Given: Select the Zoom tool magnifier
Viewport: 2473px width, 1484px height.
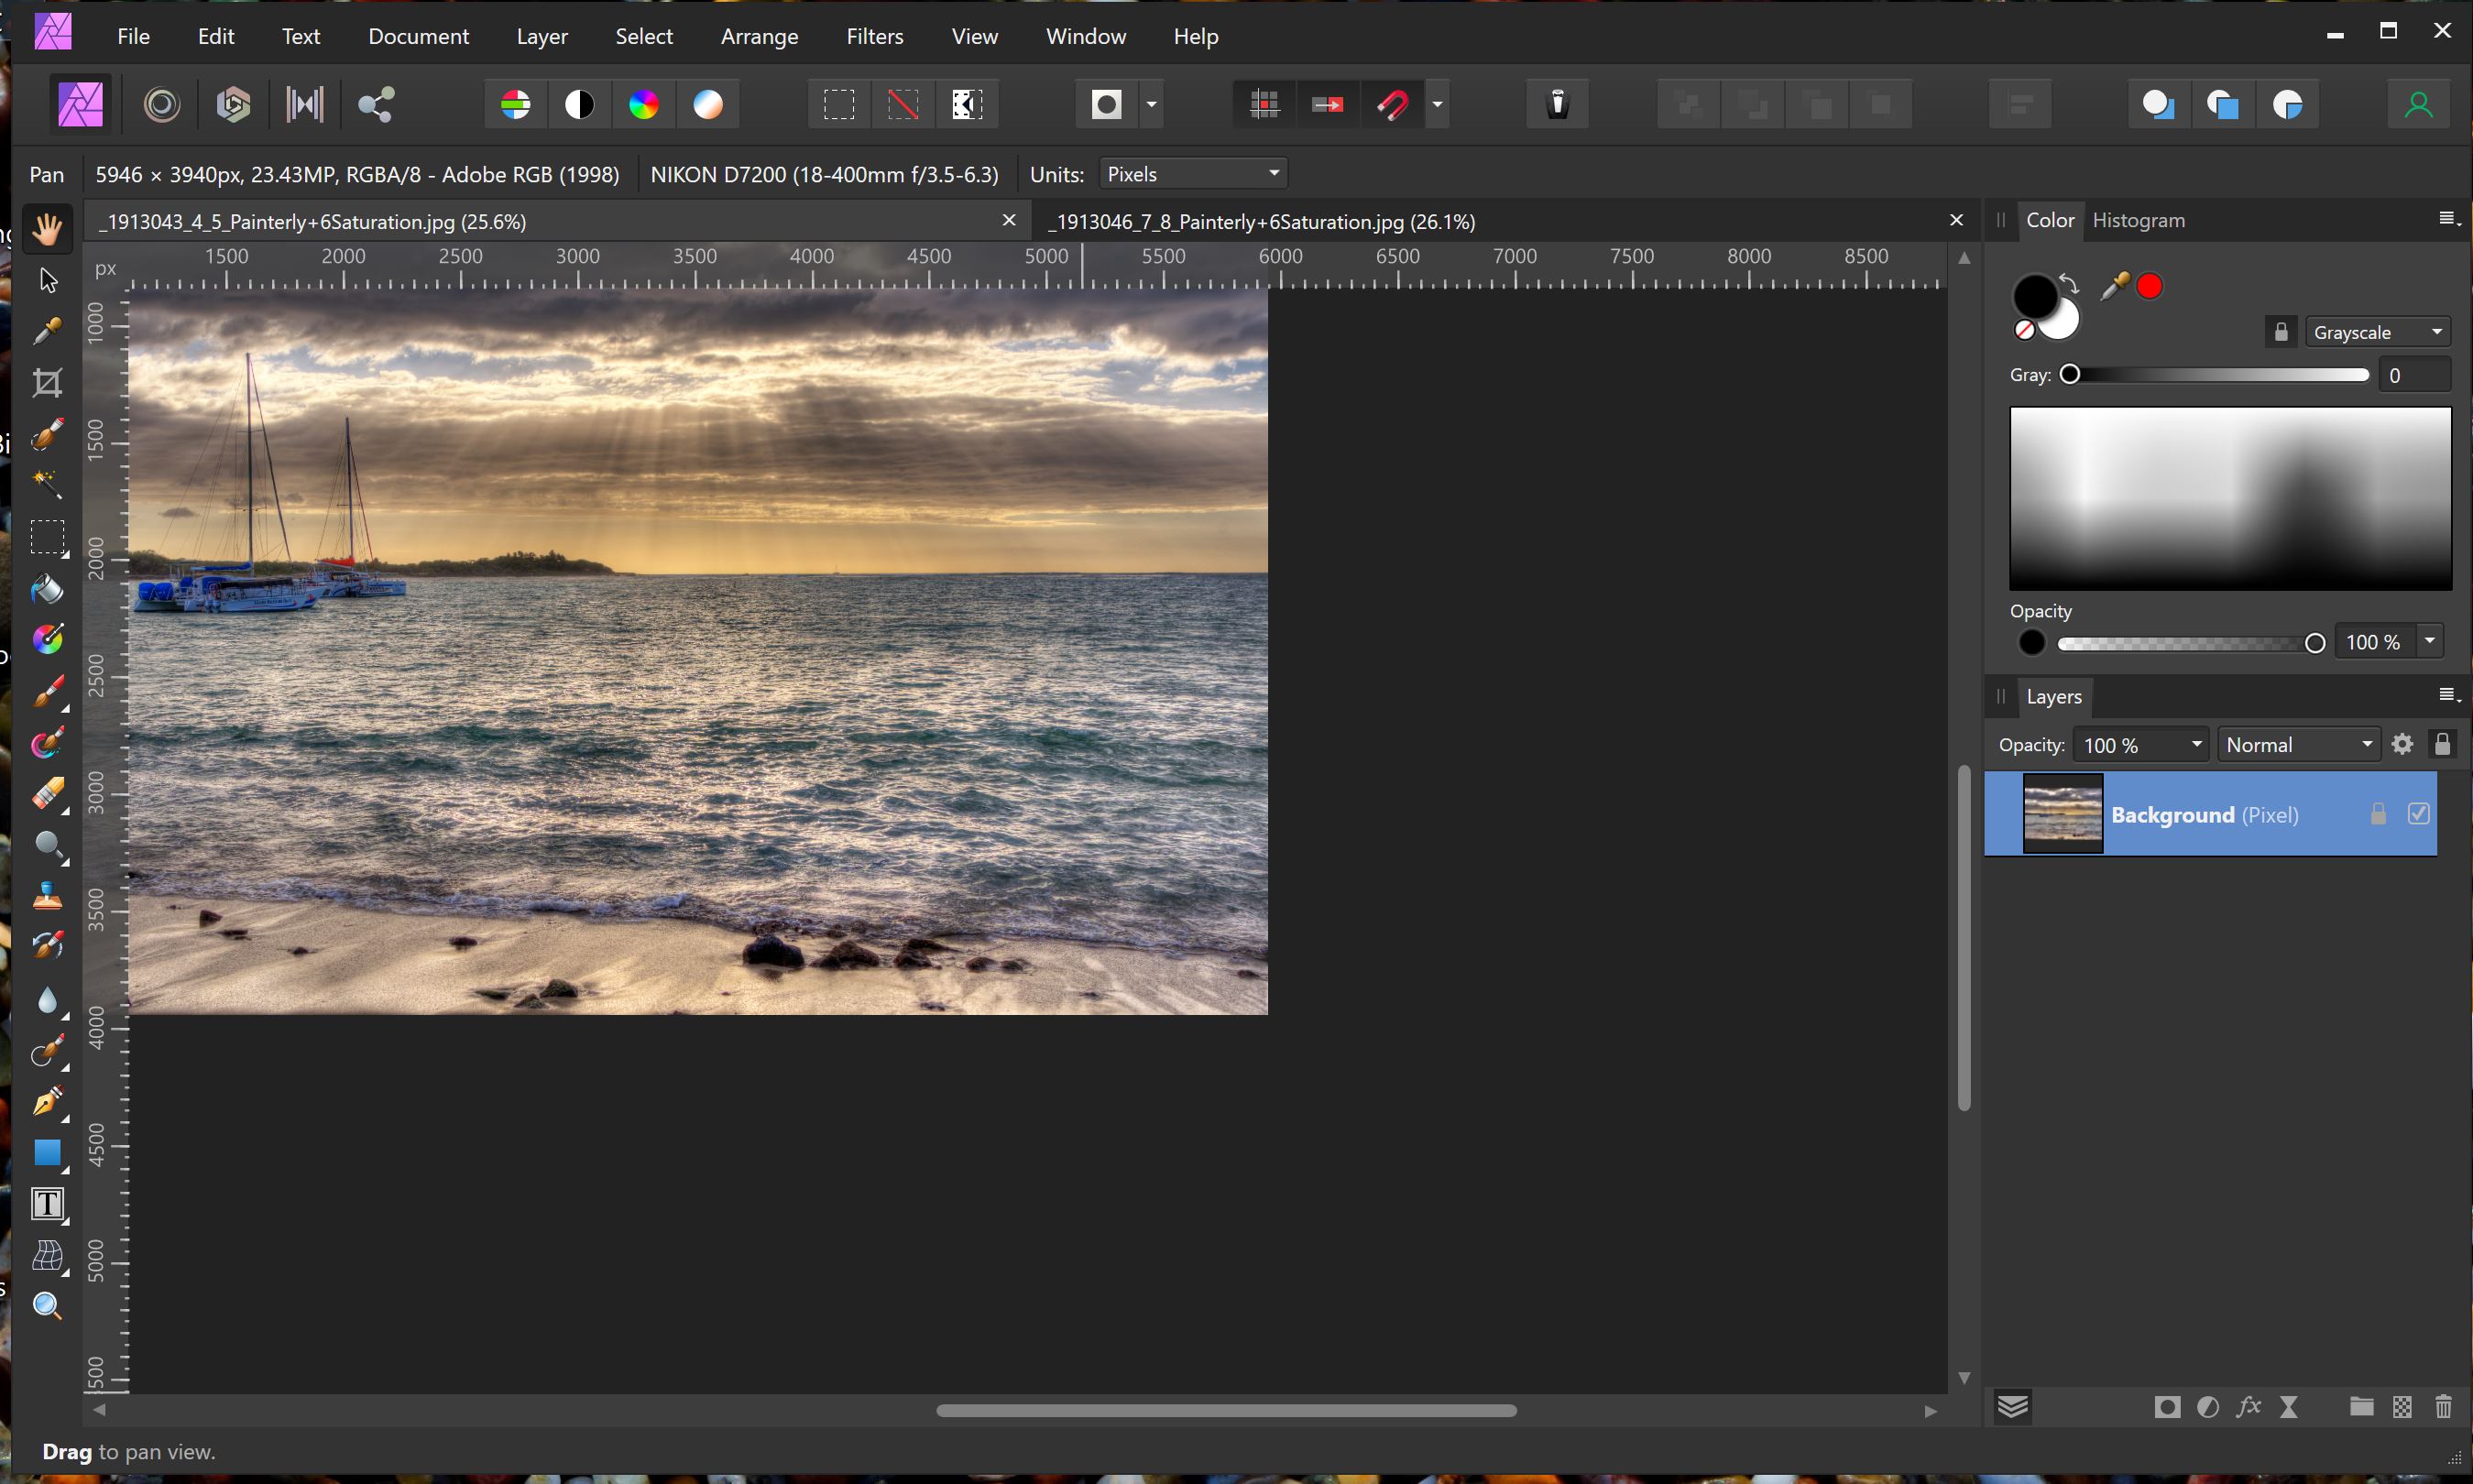Looking at the screenshot, I should (47, 1306).
